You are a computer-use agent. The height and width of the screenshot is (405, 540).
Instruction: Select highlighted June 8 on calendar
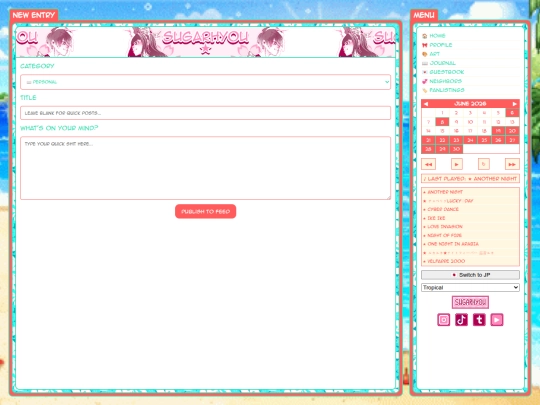(x=442, y=122)
